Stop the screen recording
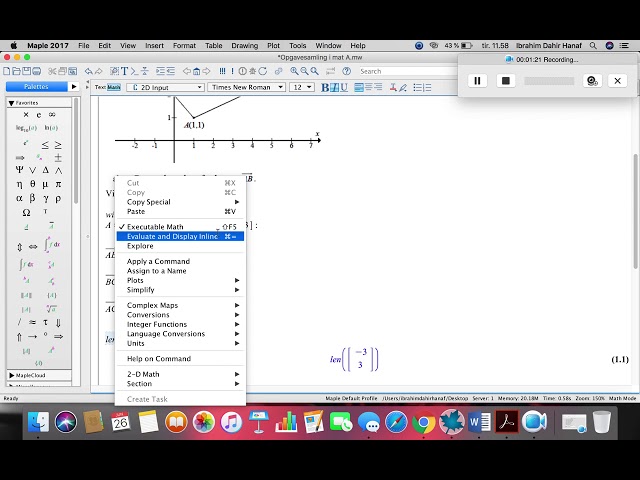This screenshot has width=640, height=480. 506,80
